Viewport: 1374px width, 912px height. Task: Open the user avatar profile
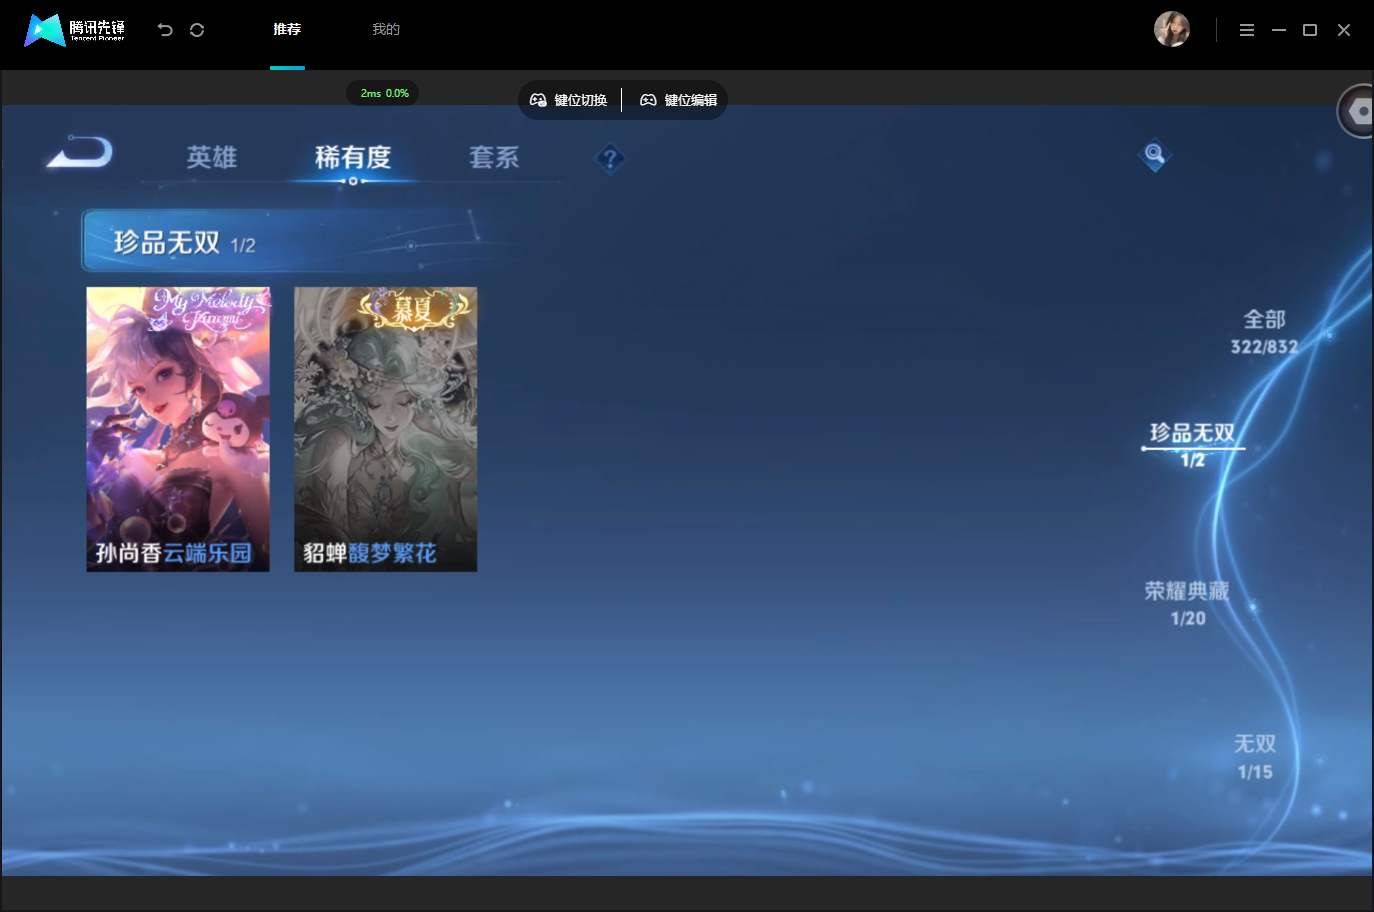point(1171,30)
